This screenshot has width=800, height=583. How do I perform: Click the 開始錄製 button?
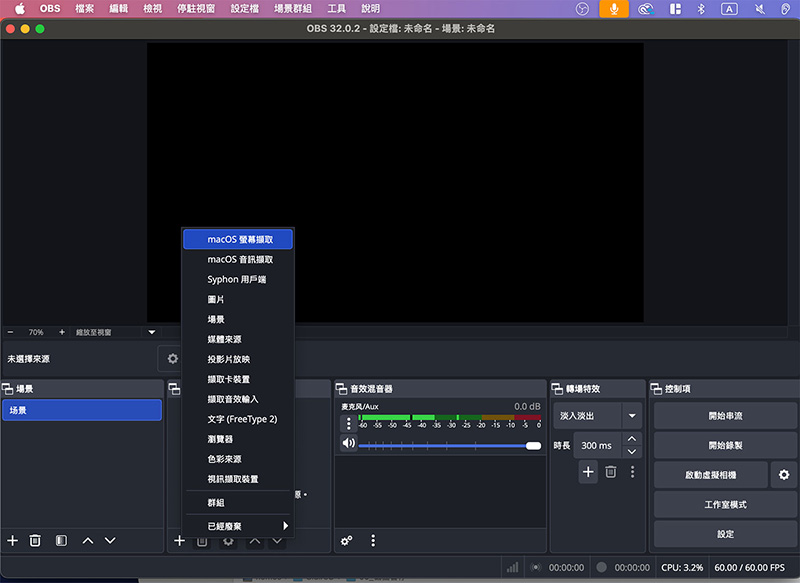(725, 445)
